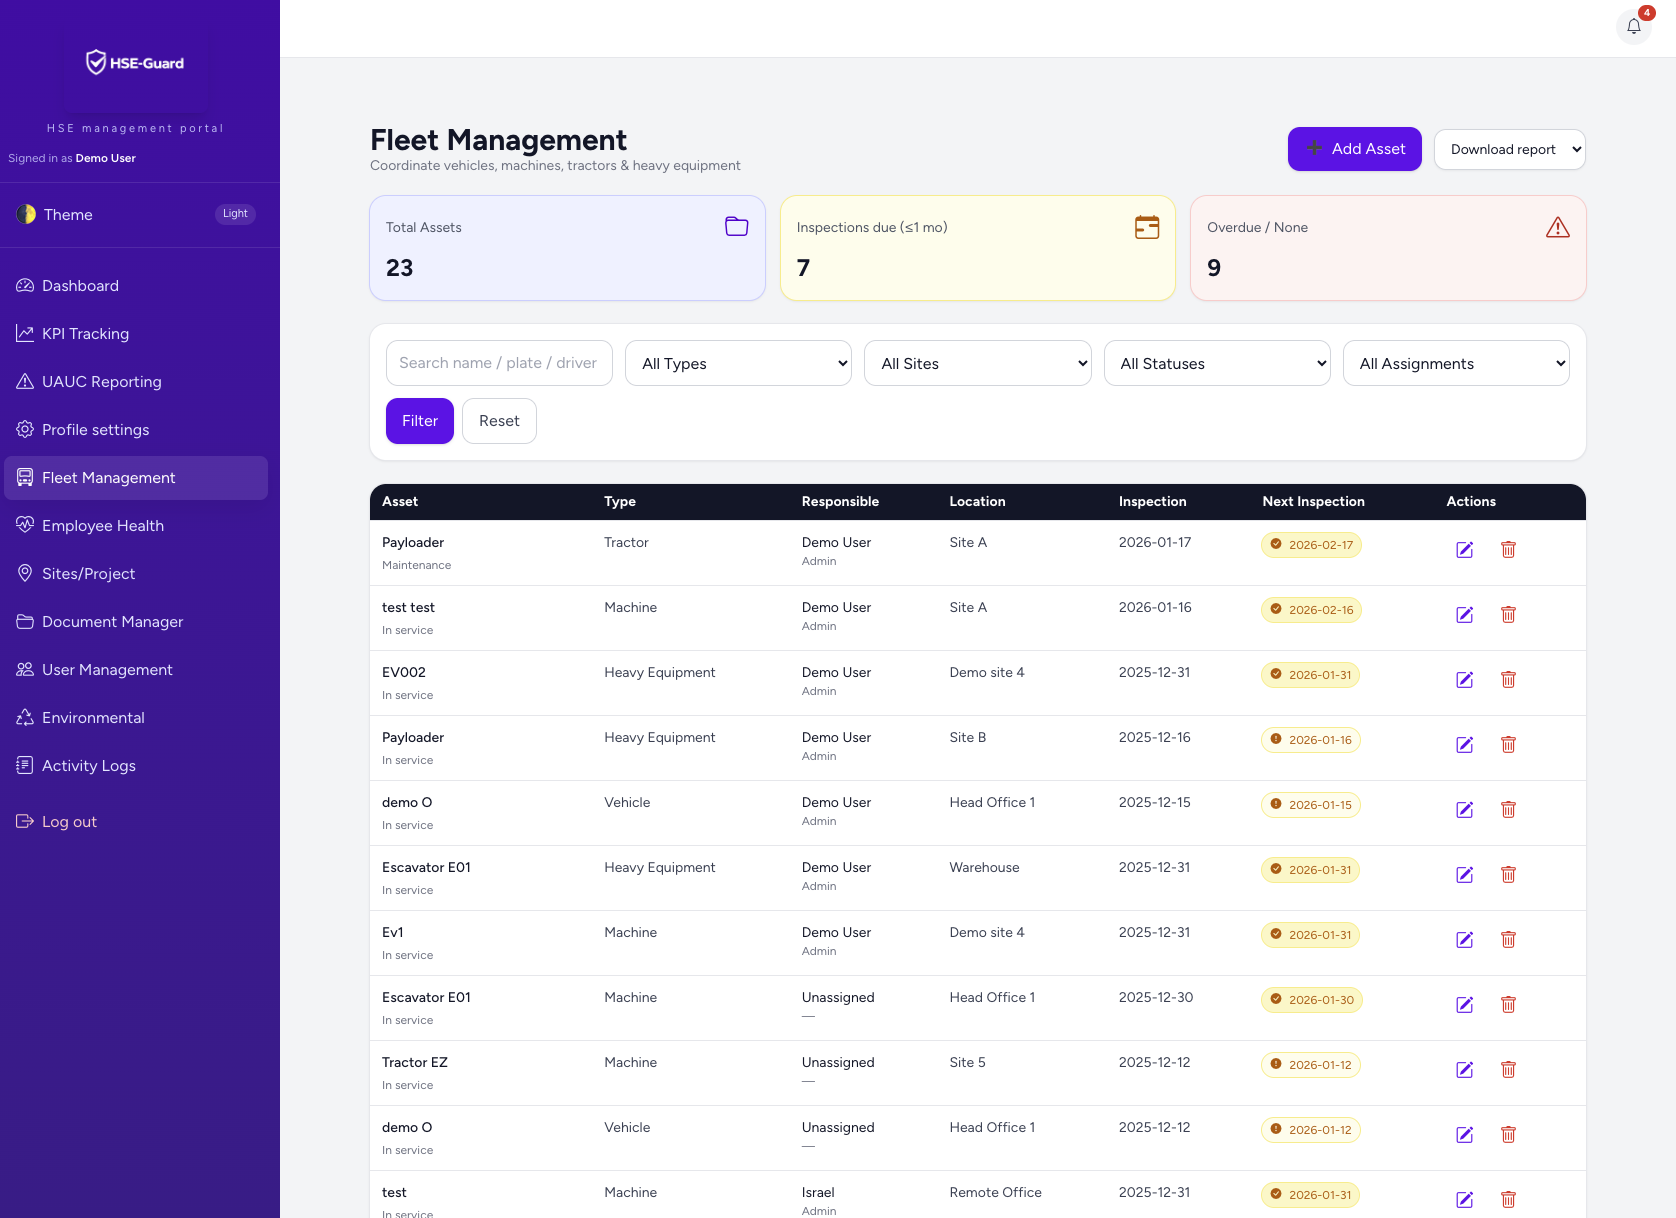Image resolution: width=1676 pixels, height=1218 pixels.
Task: Open the Activity Logs menu item
Action: 88,766
